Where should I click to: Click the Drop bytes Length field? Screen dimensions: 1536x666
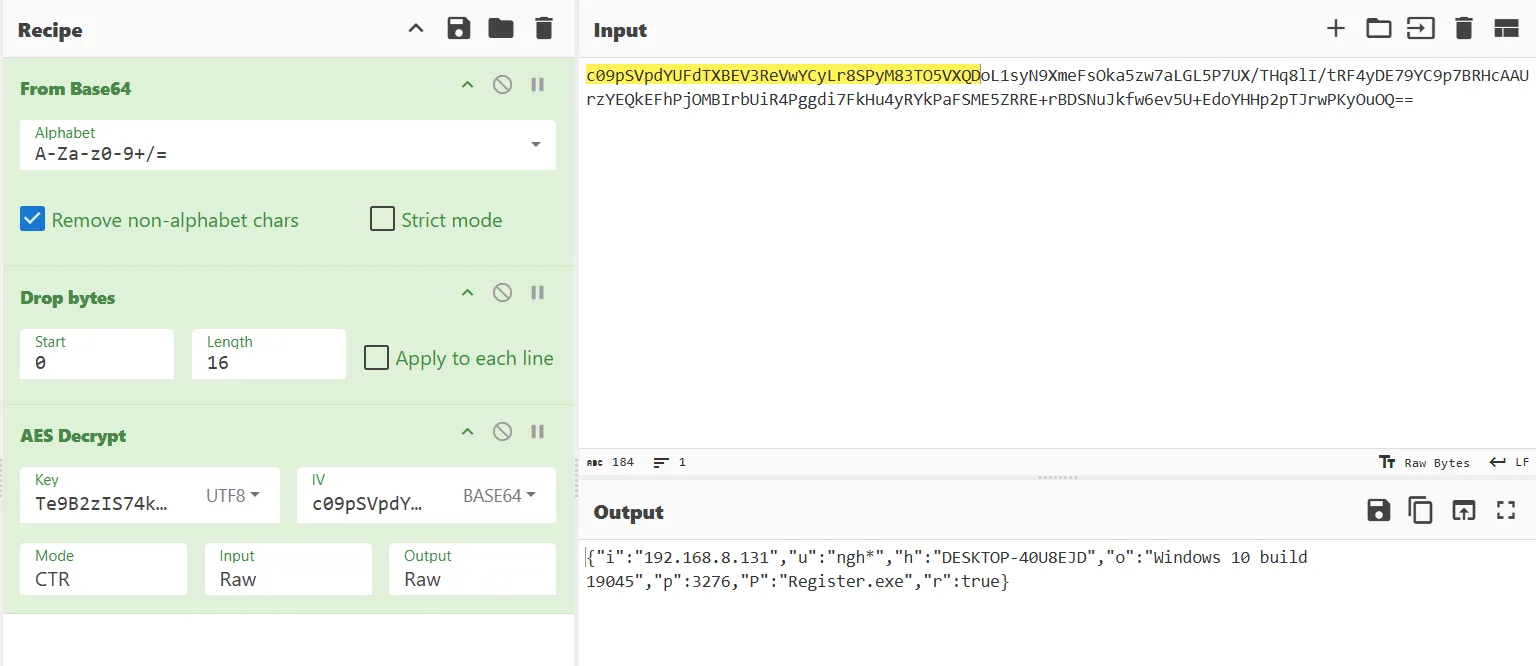268,363
